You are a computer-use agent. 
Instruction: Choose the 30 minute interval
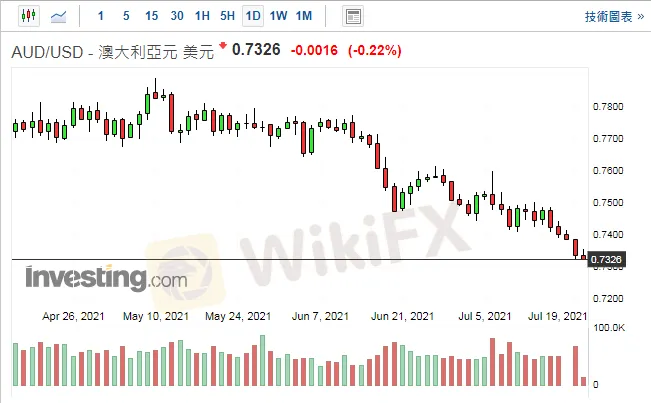pos(177,16)
